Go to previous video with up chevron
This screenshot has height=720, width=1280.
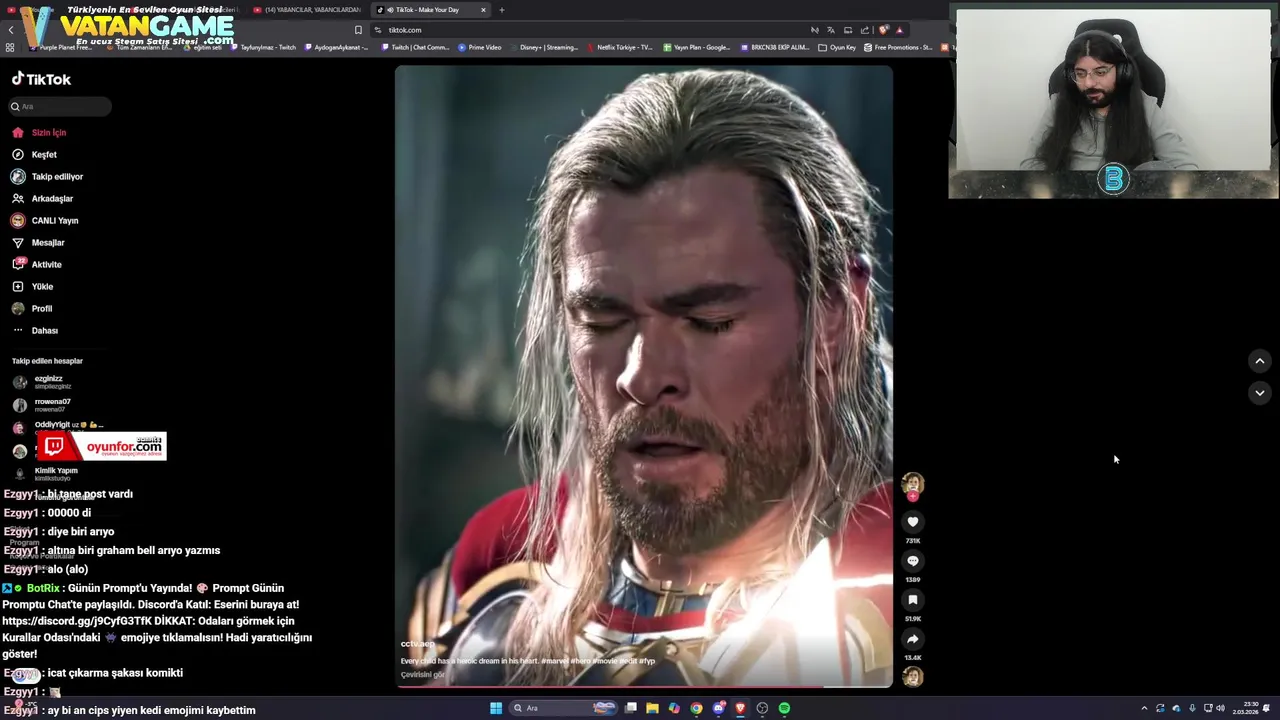coord(1260,361)
